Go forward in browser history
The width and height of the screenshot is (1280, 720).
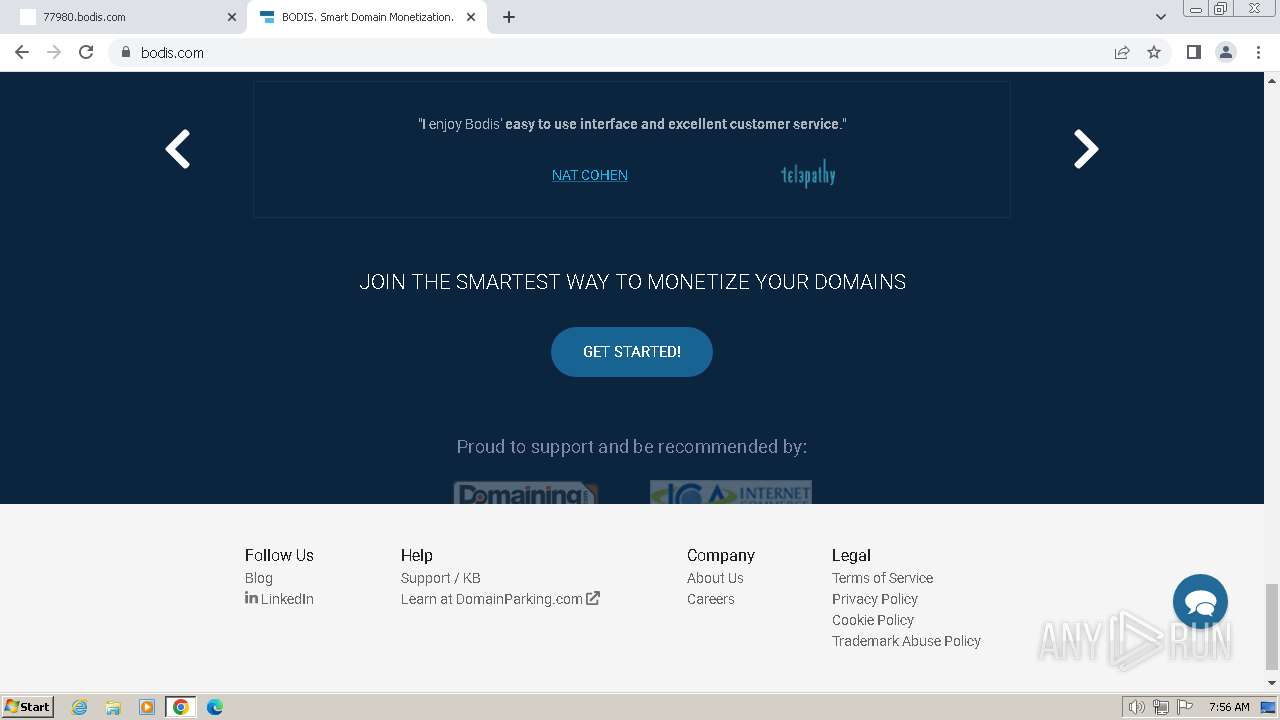coord(54,52)
